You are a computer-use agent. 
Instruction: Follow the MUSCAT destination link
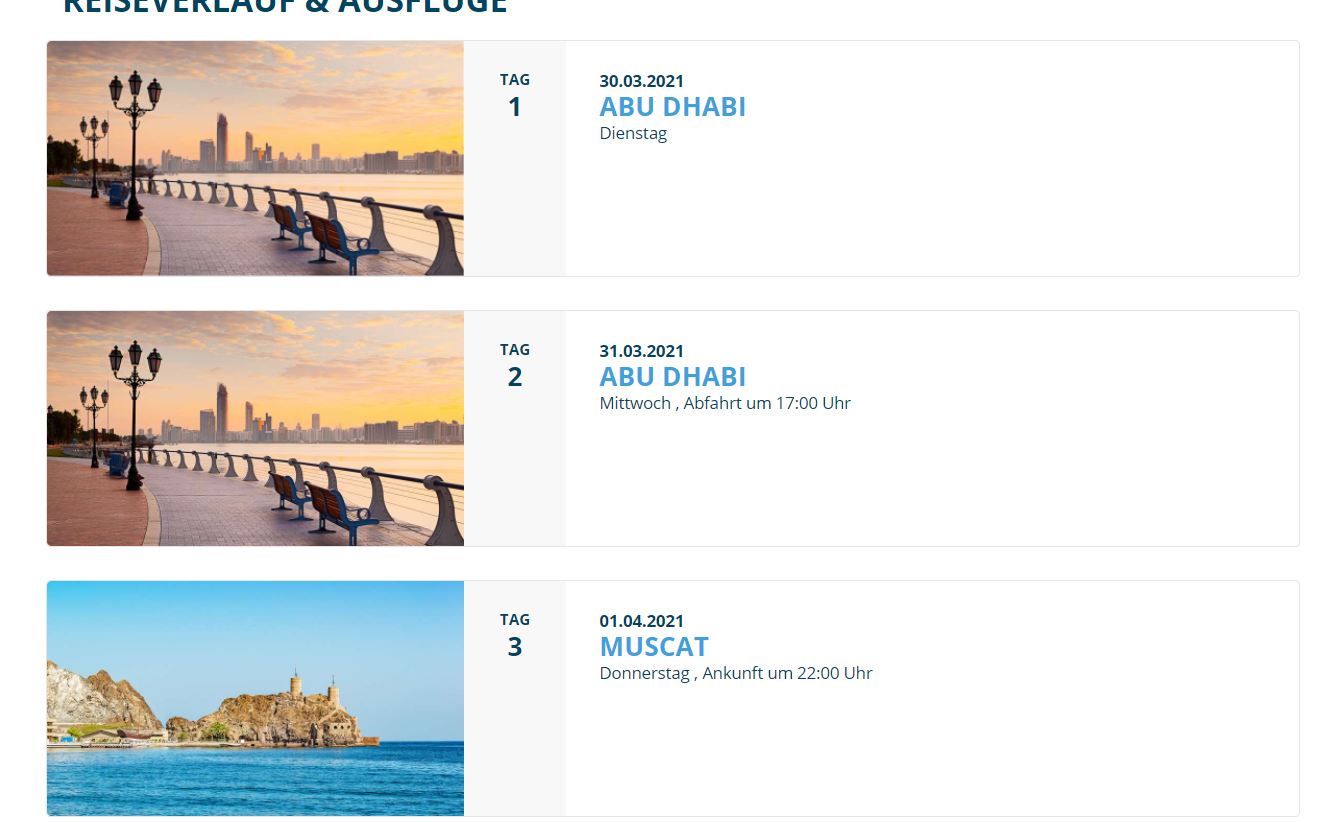[654, 647]
